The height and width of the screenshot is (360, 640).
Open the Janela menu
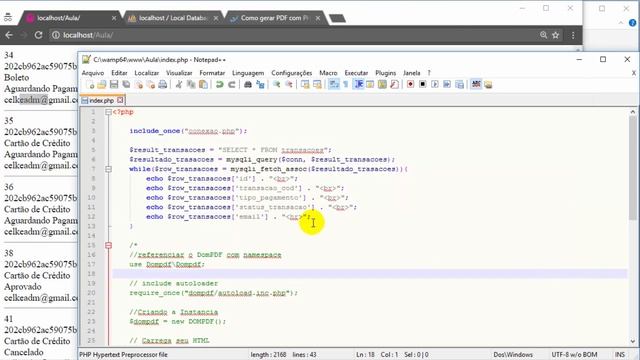(411, 73)
